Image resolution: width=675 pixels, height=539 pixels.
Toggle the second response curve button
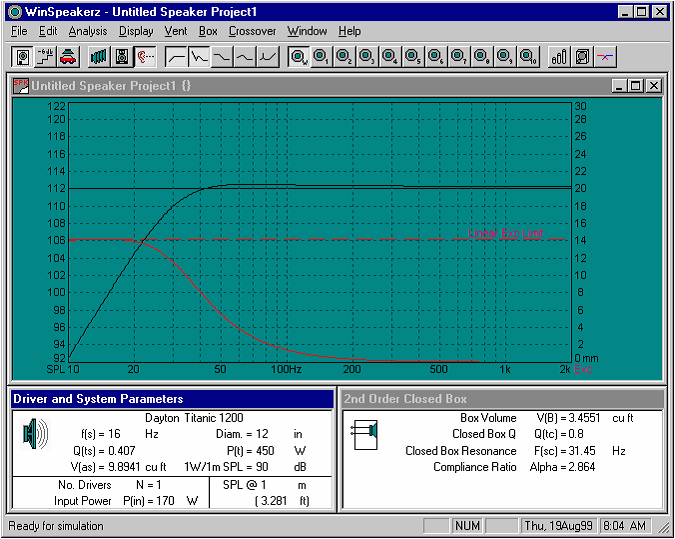200,56
